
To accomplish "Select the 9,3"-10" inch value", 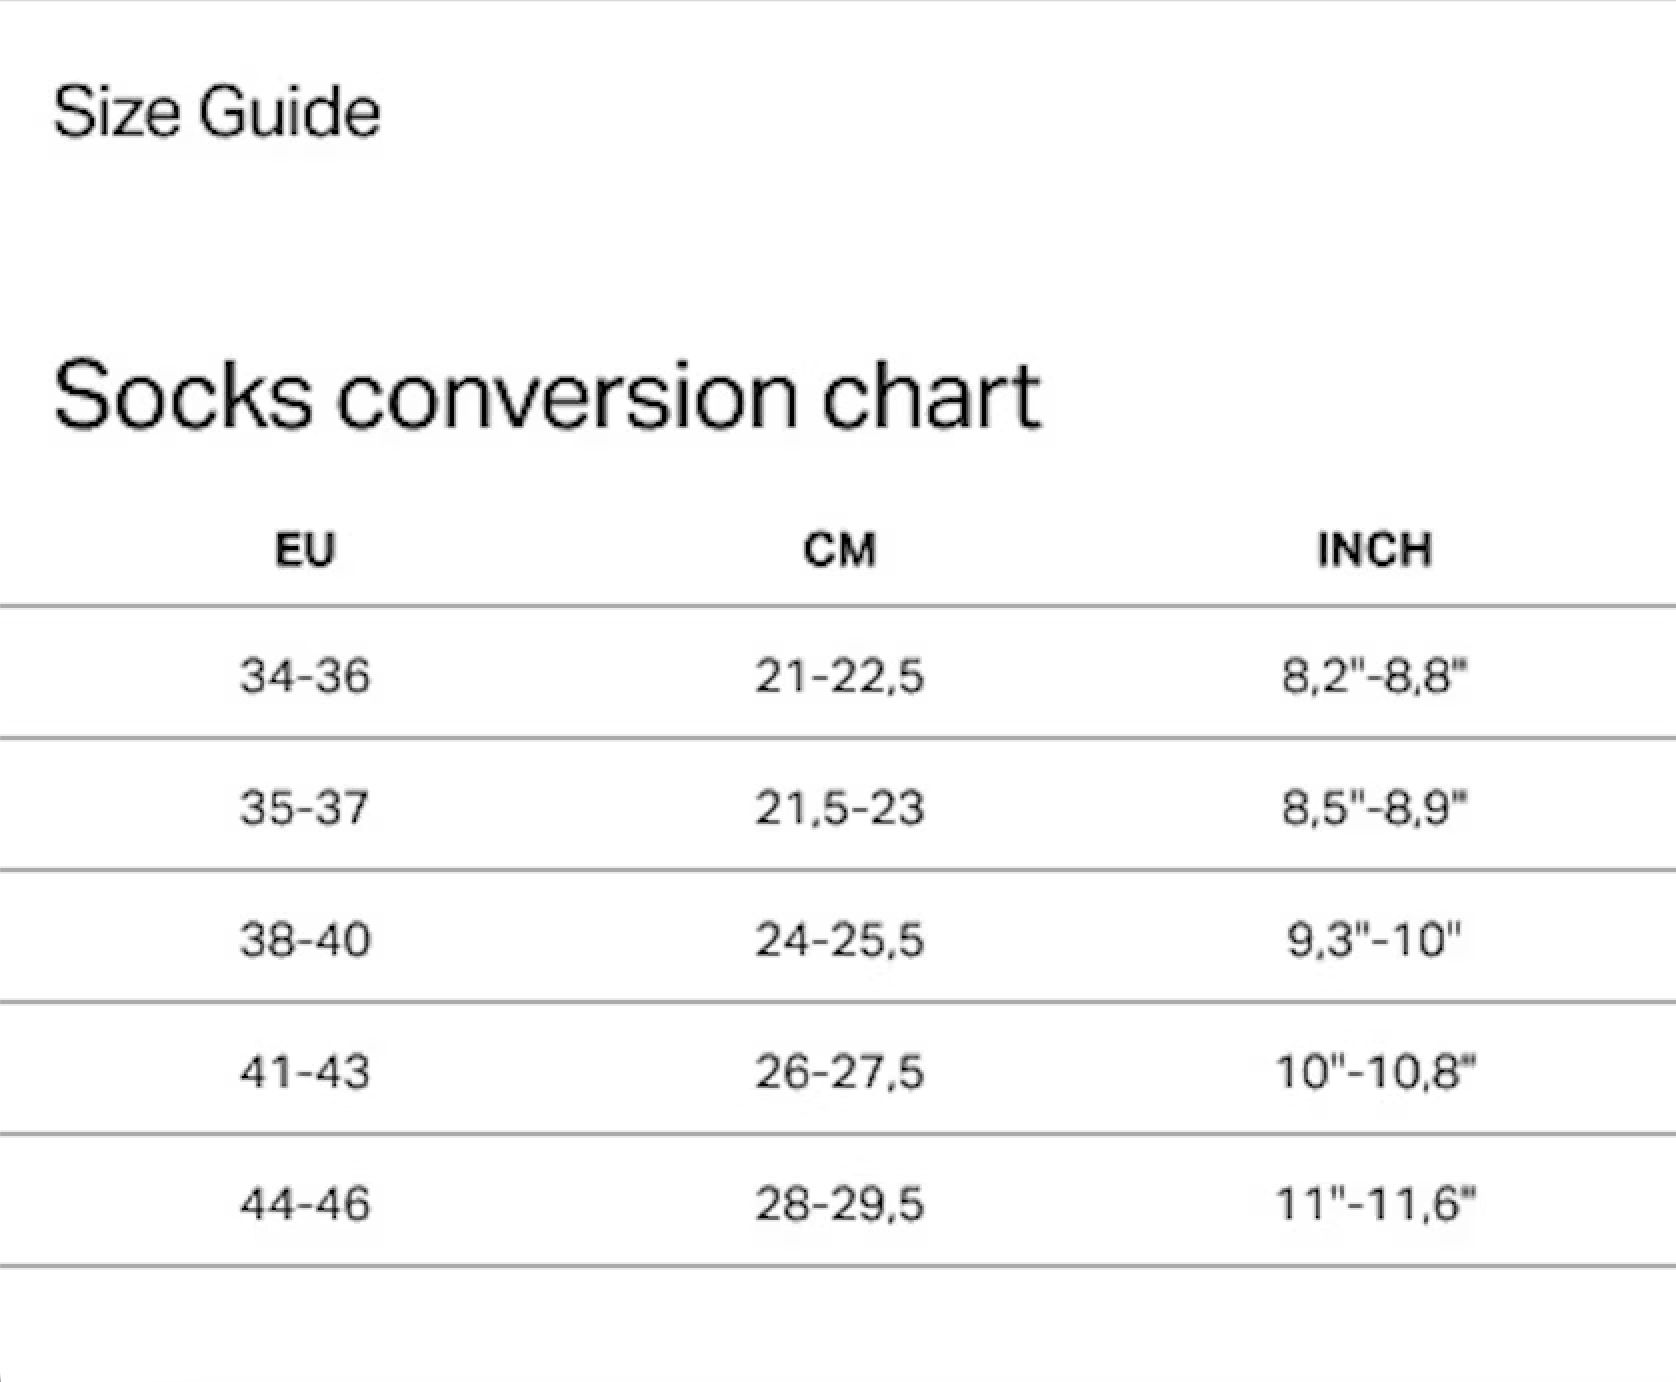I will tap(1375, 940).
